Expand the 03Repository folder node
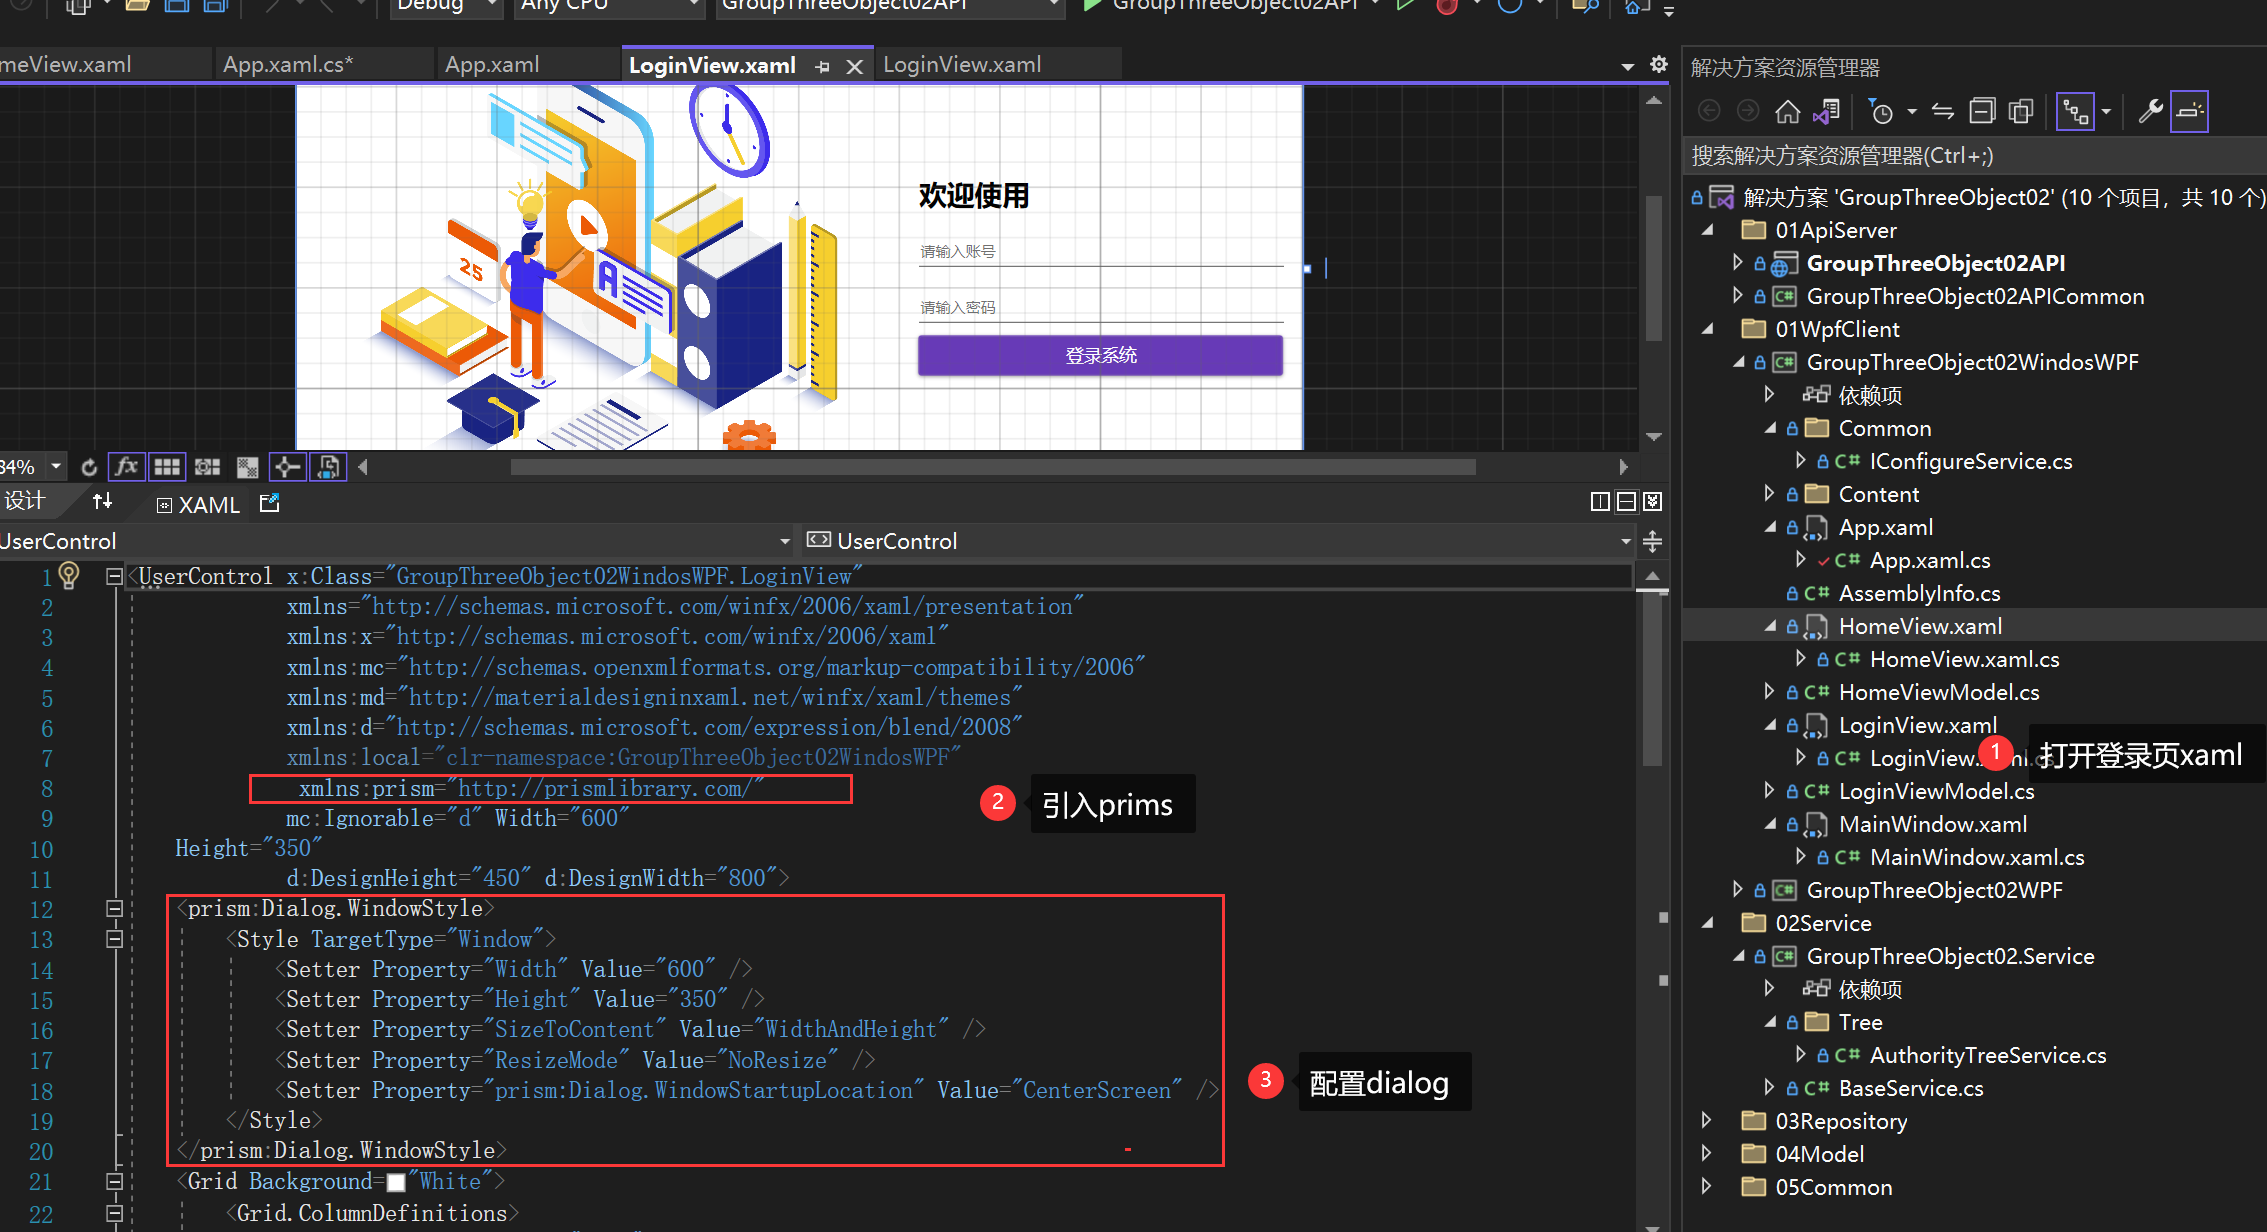The height and width of the screenshot is (1232, 2267). (x=1707, y=1120)
